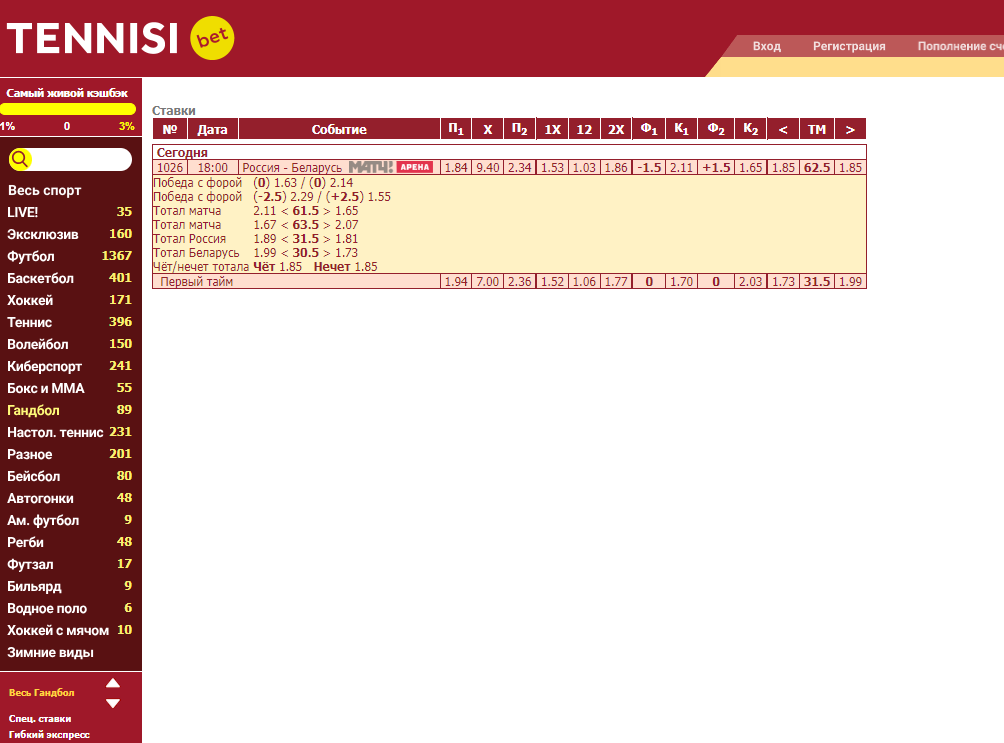Click the yellow cashback progress bar
Screen dimensions: 1004x743
(x=68, y=110)
